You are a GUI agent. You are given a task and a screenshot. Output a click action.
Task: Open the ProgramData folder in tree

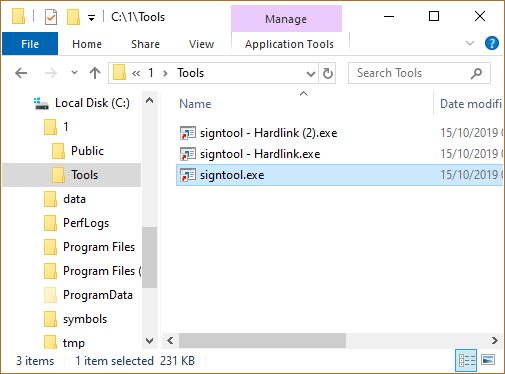point(98,295)
